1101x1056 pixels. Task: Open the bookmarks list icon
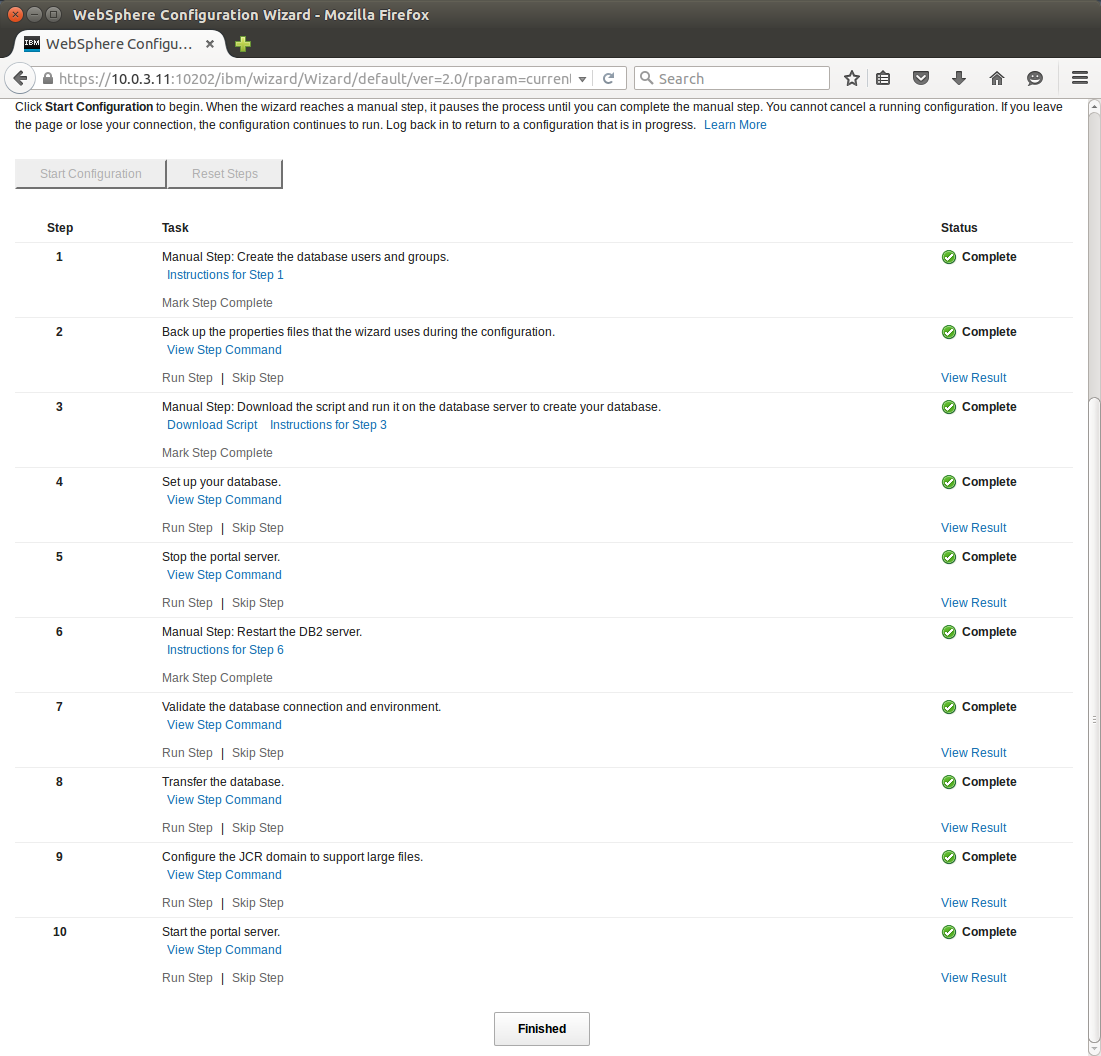[883, 79]
